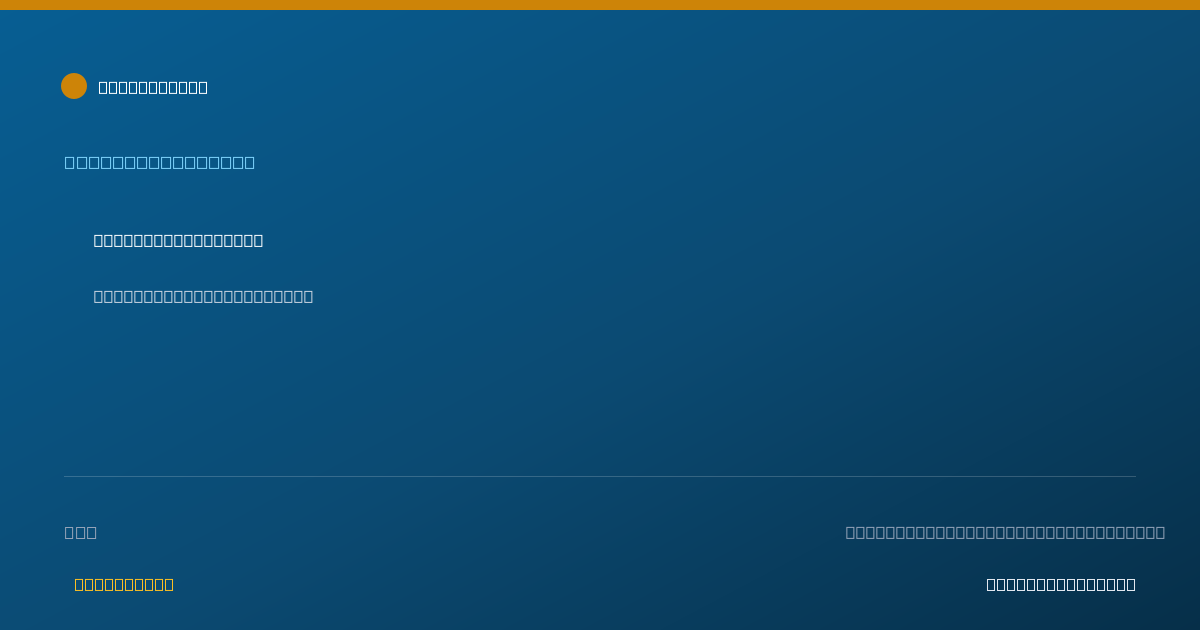This screenshot has width=1200, height=630.
Task: Click the light blue subtitle heading
Action: coord(160,162)
